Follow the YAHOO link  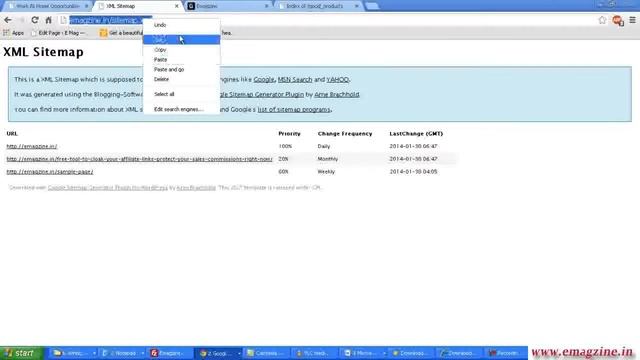(x=338, y=80)
